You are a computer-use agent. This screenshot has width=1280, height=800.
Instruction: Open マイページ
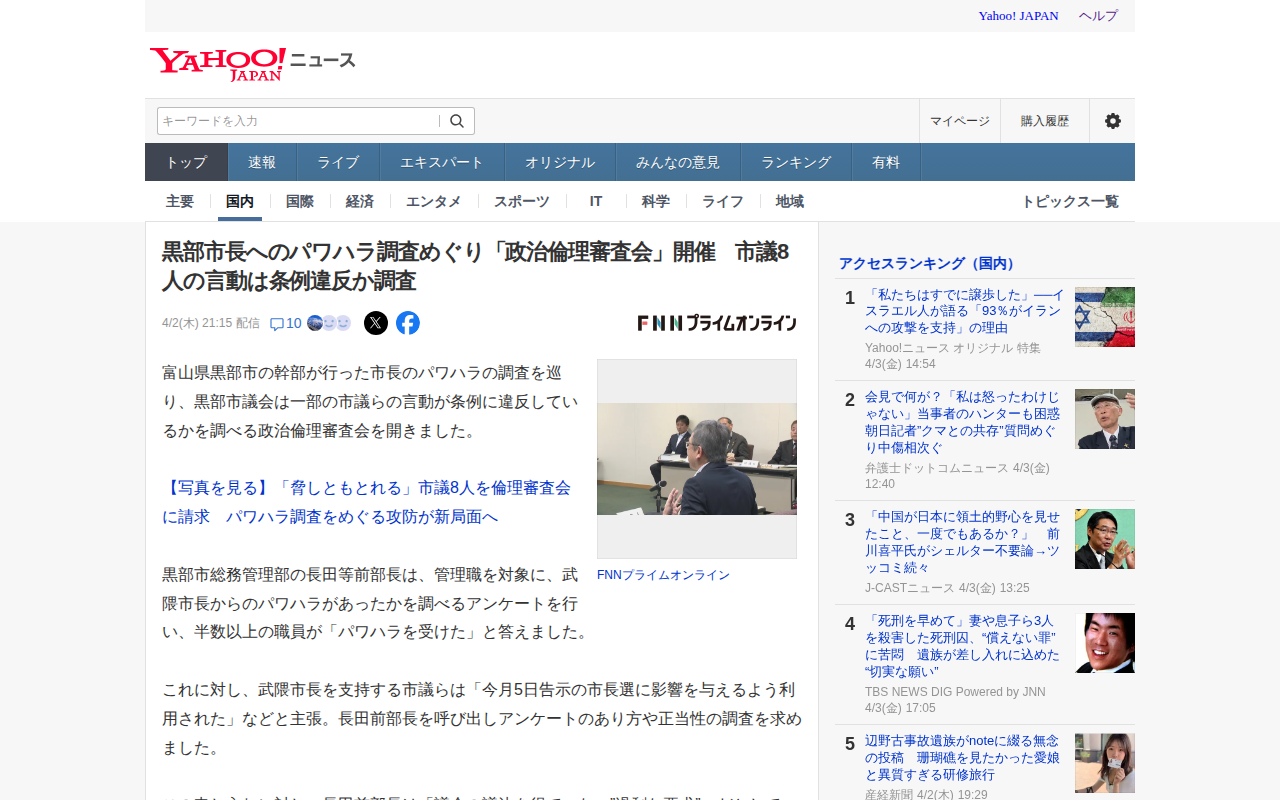coord(960,121)
